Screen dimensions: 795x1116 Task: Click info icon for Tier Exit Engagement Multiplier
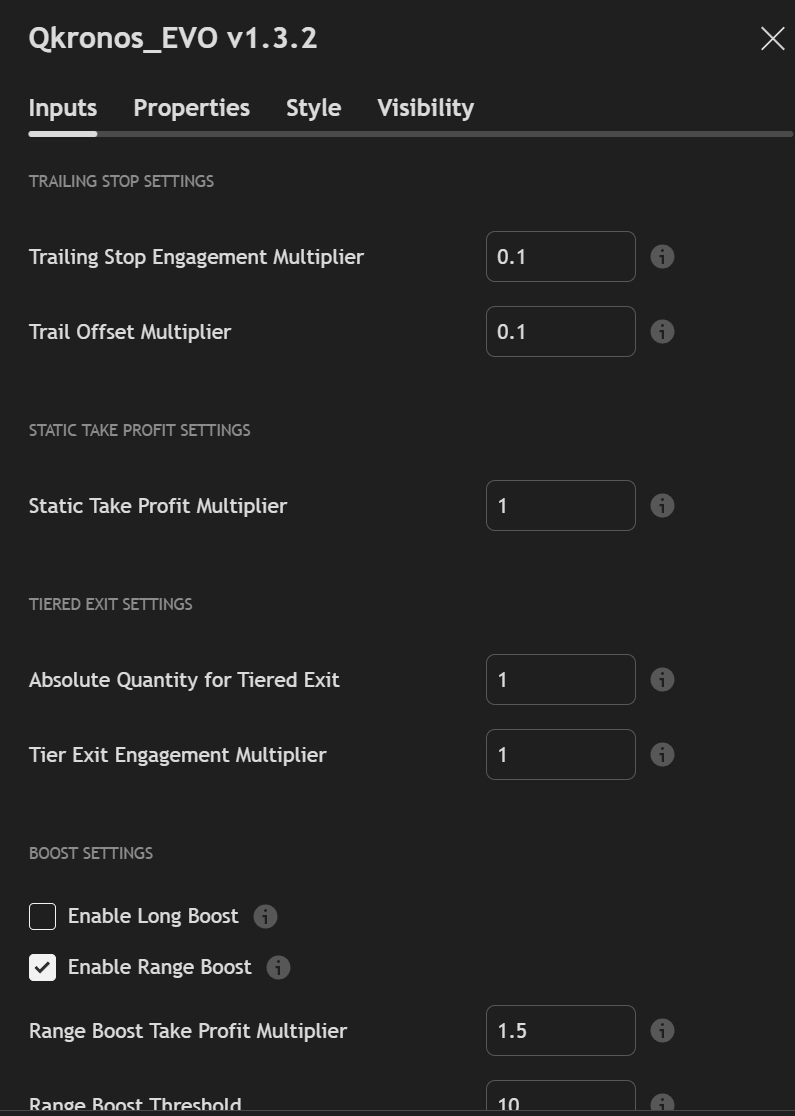[662, 755]
